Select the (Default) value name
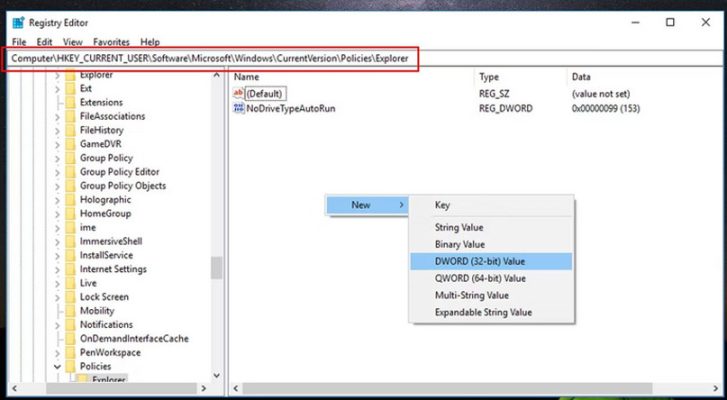 coord(264,94)
